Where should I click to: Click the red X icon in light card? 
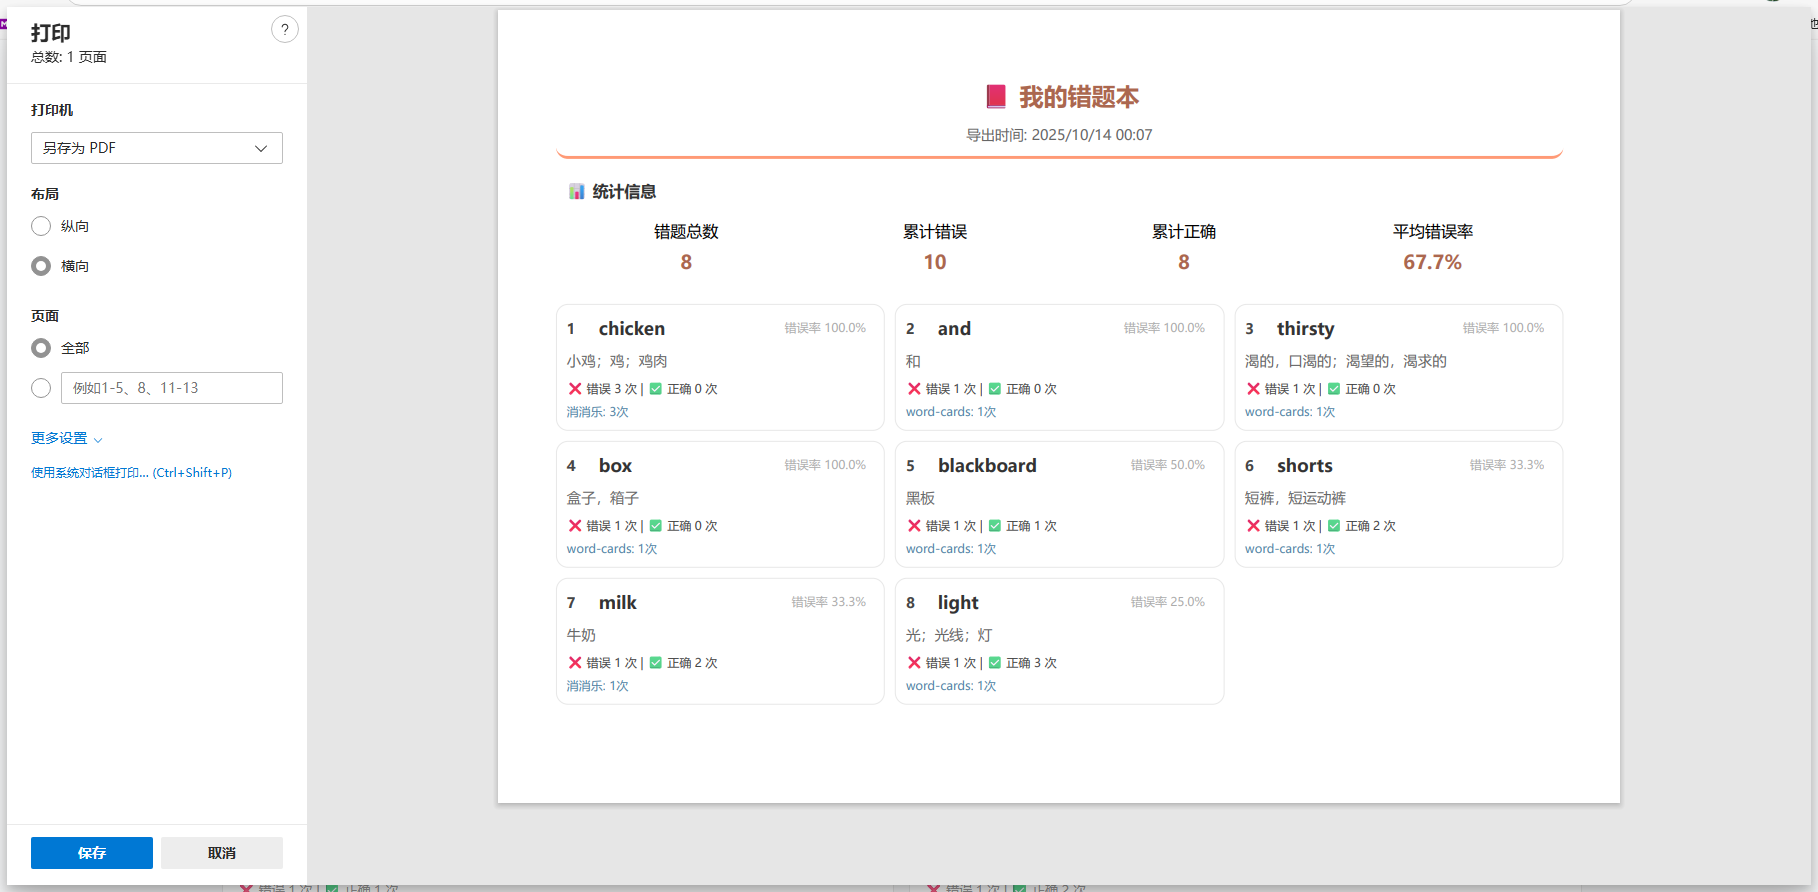click(x=914, y=663)
